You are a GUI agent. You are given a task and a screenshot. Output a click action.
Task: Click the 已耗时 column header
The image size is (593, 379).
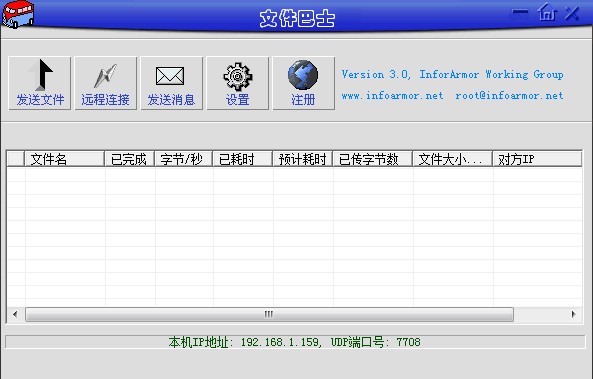pyautogui.click(x=243, y=159)
